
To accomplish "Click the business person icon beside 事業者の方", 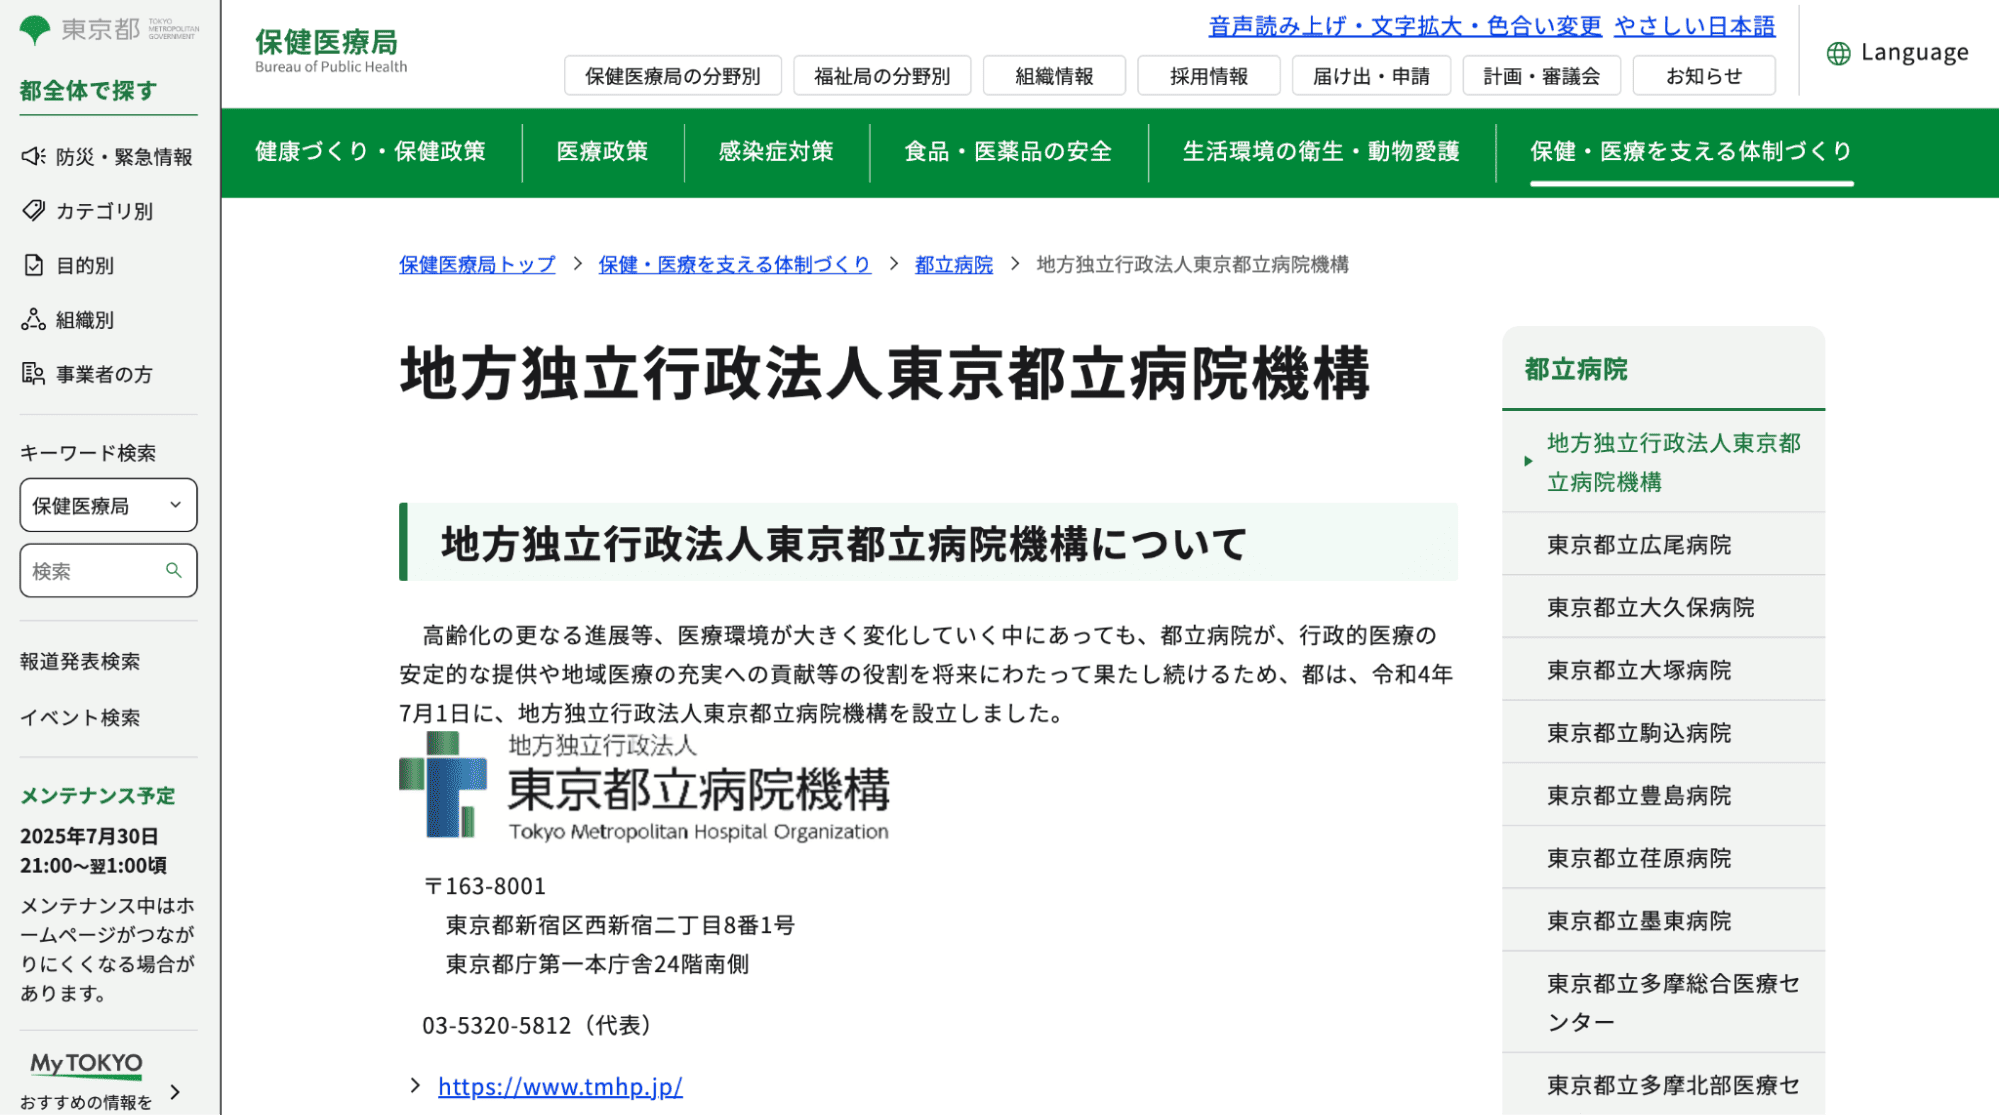I will tap(33, 373).
